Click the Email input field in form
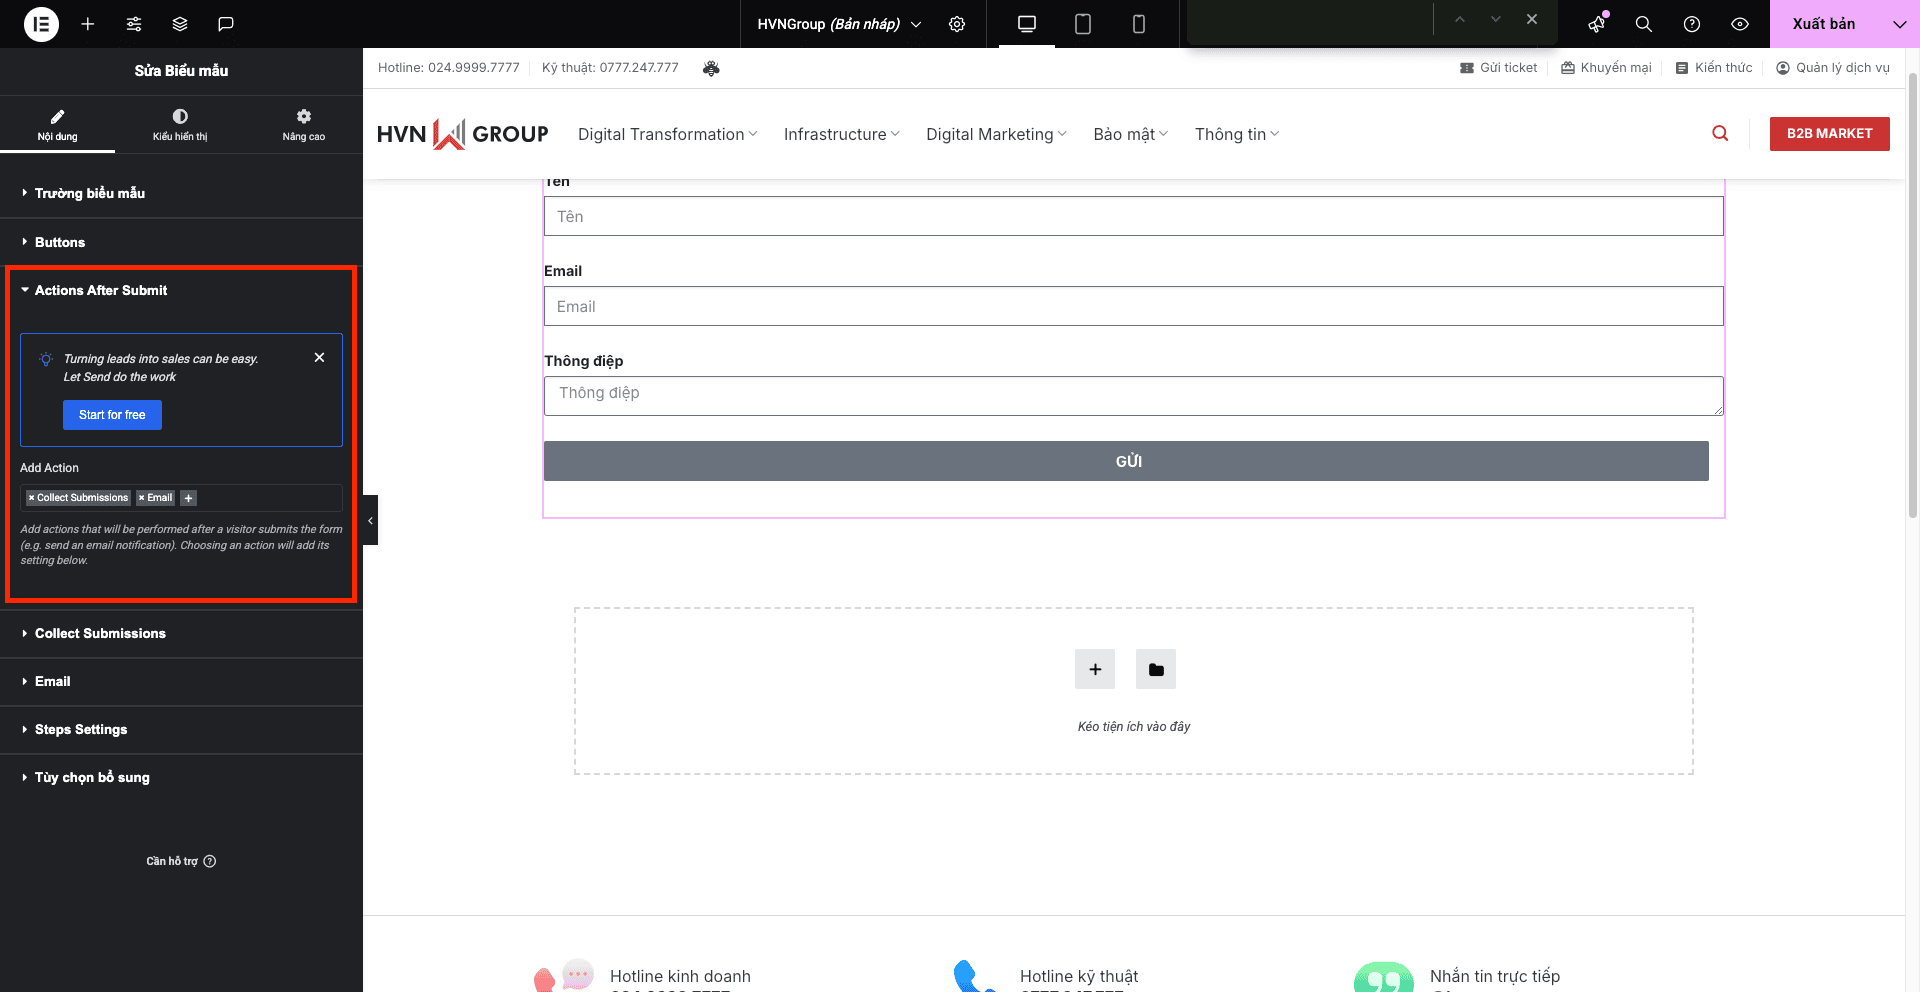 coord(1133,307)
